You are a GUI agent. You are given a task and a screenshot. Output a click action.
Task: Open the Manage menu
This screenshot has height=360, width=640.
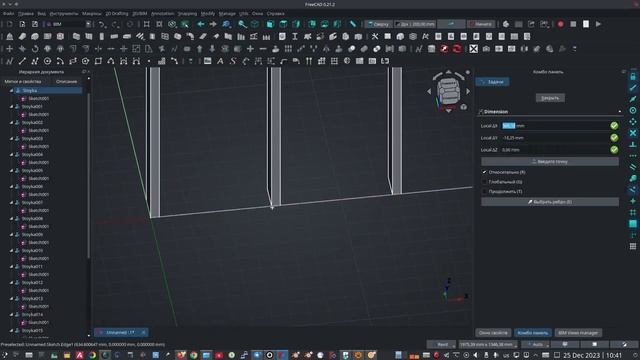point(227,13)
